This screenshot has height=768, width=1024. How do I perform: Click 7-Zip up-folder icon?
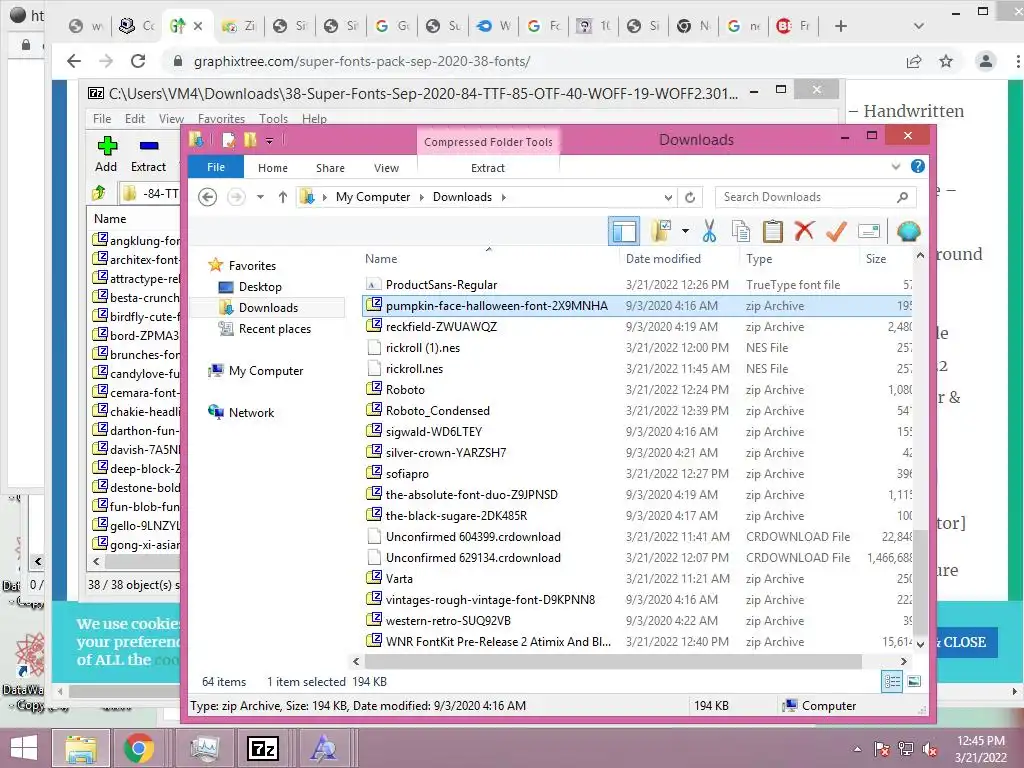point(99,193)
